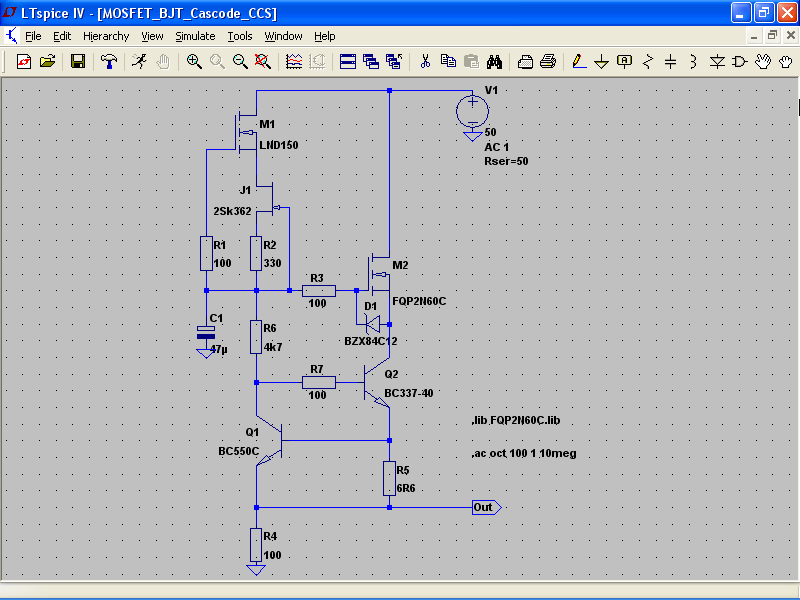Open Print Setup from the toolbar
Image resolution: width=800 pixels, height=600 pixels.
[525, 62]
